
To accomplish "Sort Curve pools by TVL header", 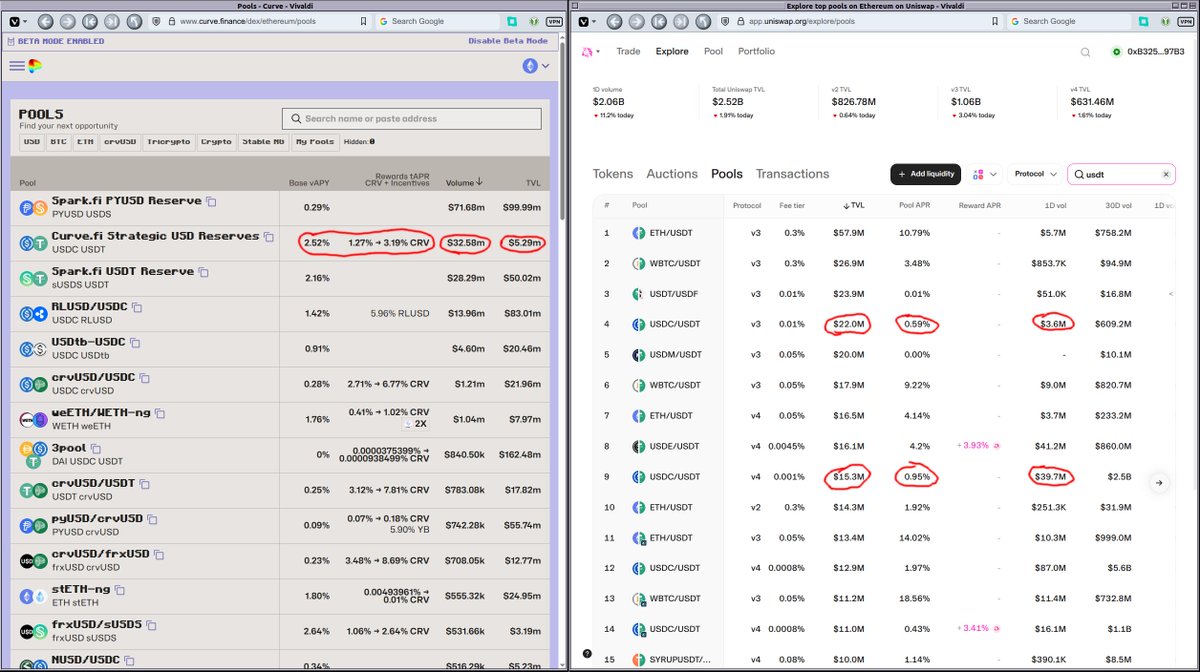I will tap(533, 183).
